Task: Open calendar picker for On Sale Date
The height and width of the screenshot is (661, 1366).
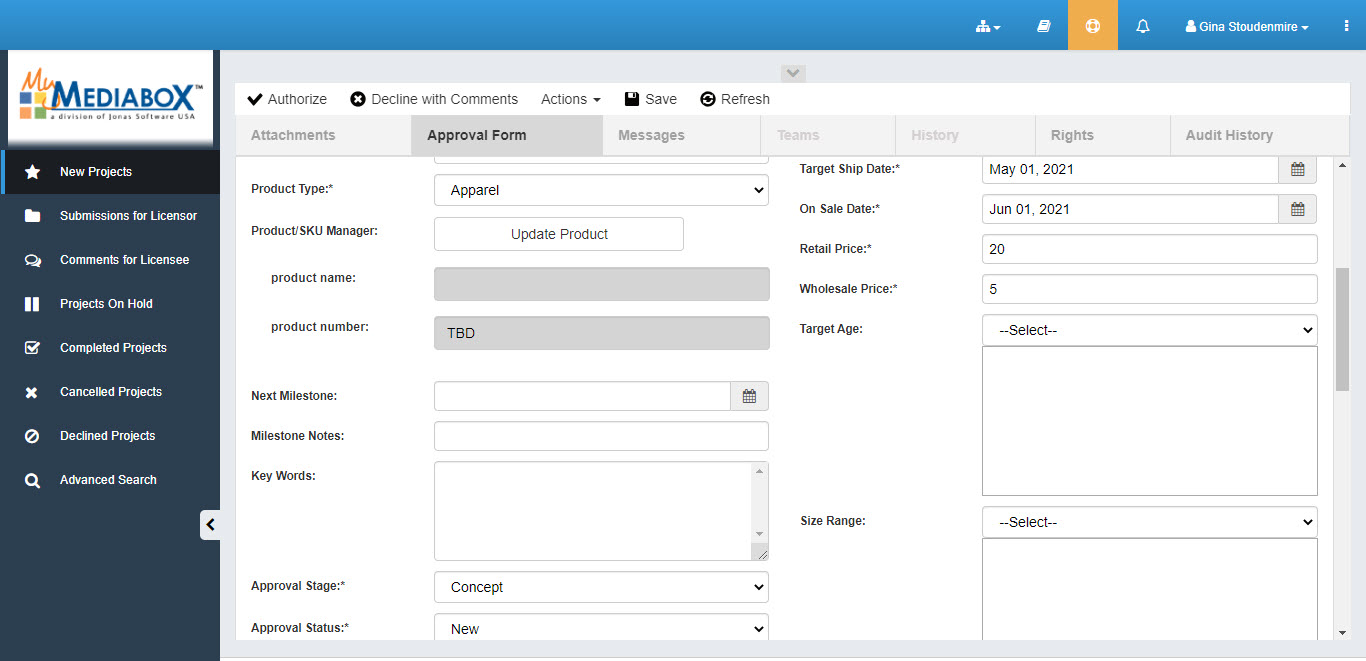Action: point(1297,209)
